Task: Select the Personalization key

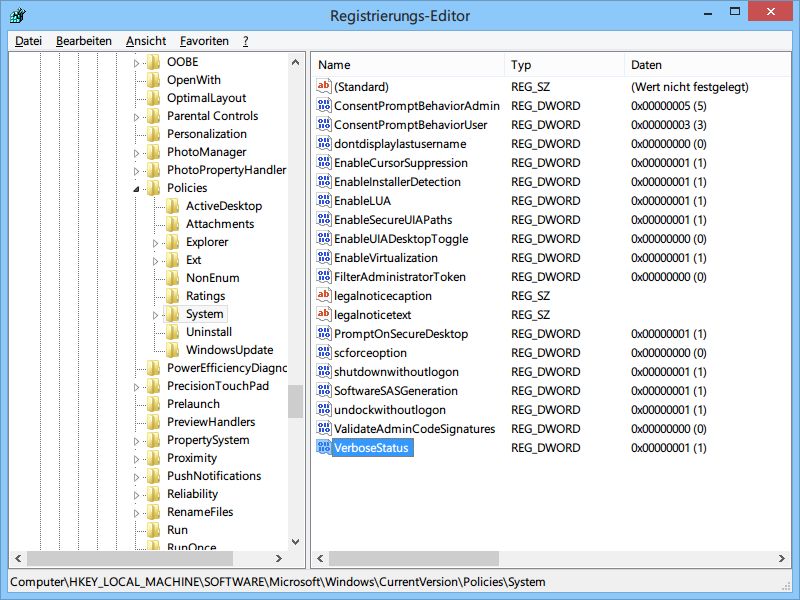Action: [207, 134]
